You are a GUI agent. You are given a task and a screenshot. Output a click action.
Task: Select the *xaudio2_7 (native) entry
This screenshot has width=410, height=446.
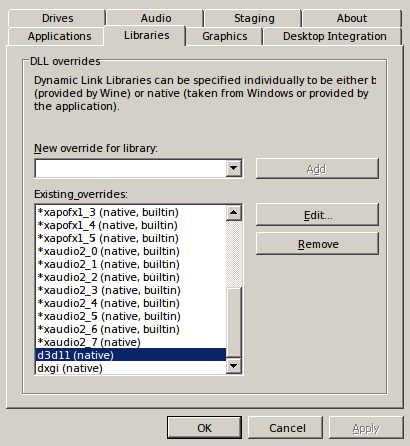point(131,342)
